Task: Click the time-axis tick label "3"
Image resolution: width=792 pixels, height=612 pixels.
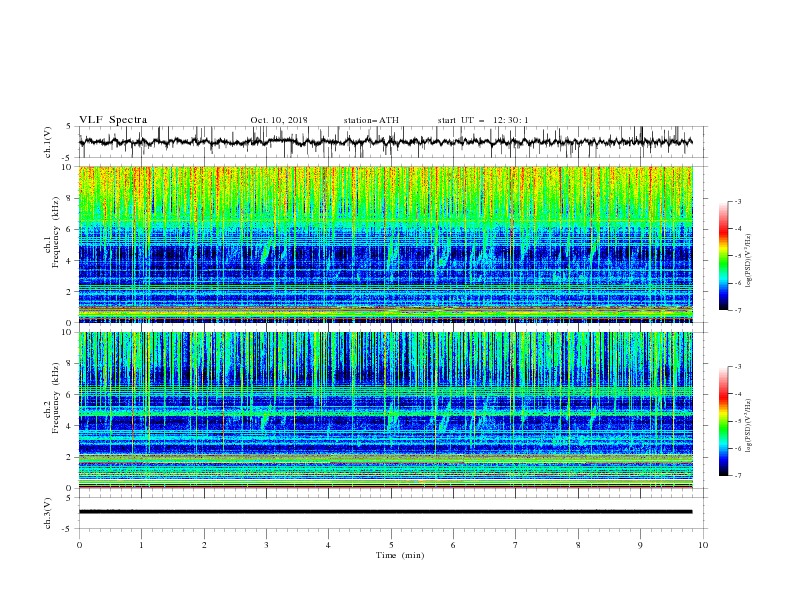Action: coord(266,545)
